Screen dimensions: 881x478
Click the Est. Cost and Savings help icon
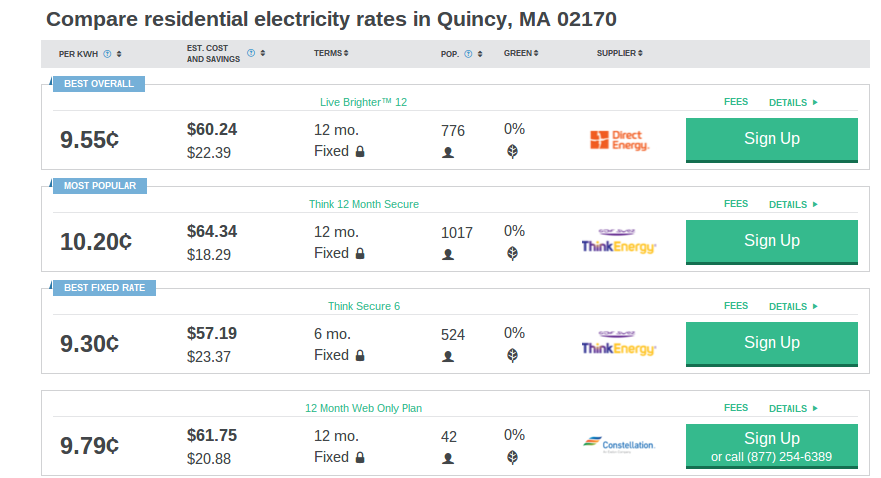251,53
